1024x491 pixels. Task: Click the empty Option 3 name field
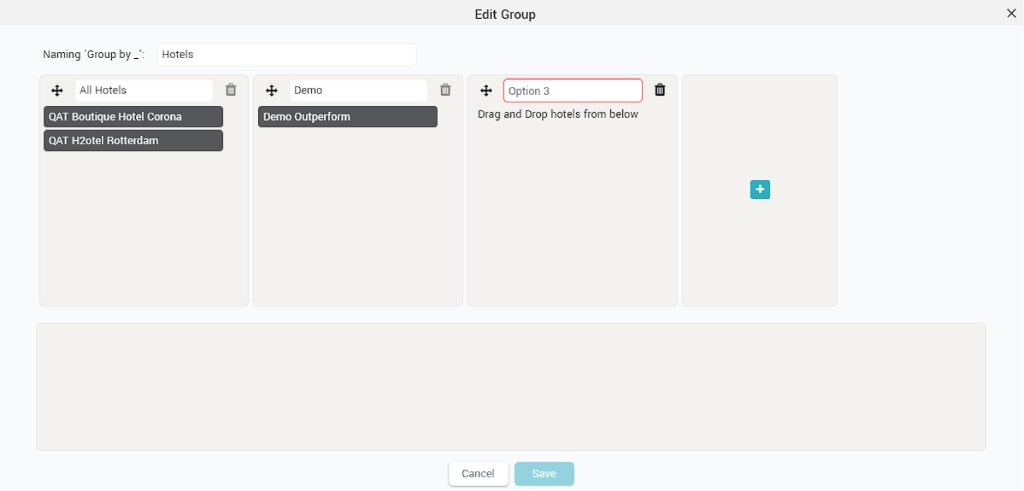click(x=573, y=91)
